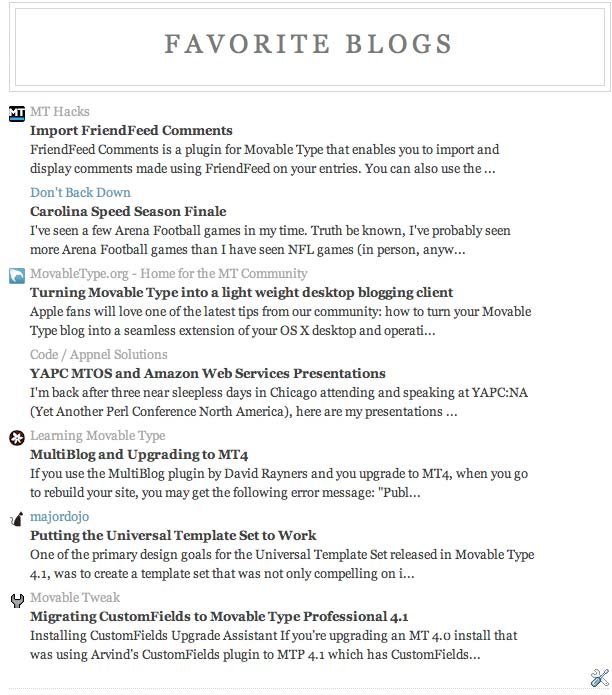
Task: Read Import FriendFeed Comments post
Action: pyautogui.click(x=131, y=130)
